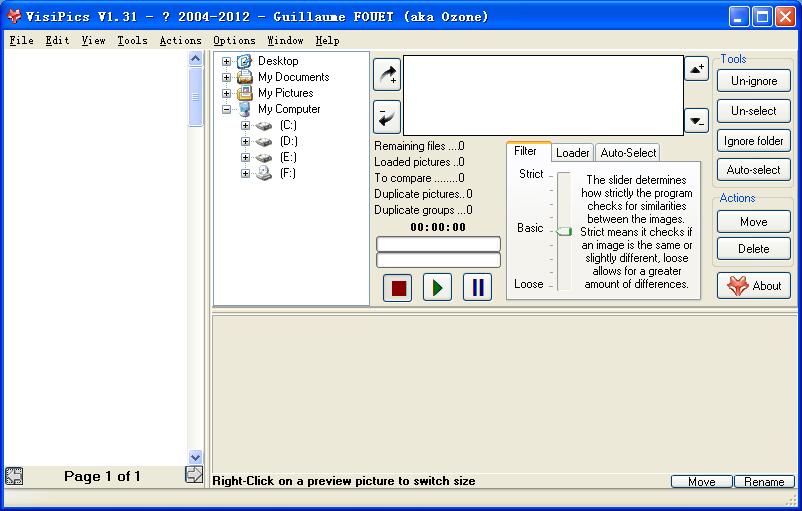Switch to the Auto-Select tab
This screenshot has height=511, width=802.
pos(628,153)
